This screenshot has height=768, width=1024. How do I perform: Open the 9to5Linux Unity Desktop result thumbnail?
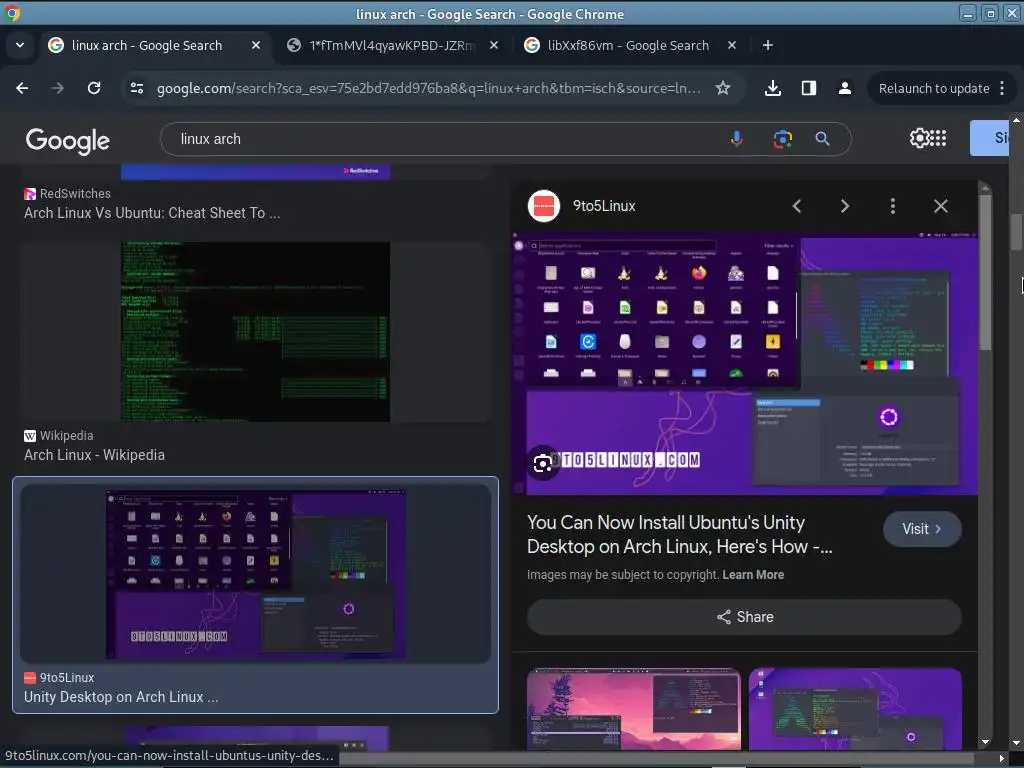click(x=255, y=573)
